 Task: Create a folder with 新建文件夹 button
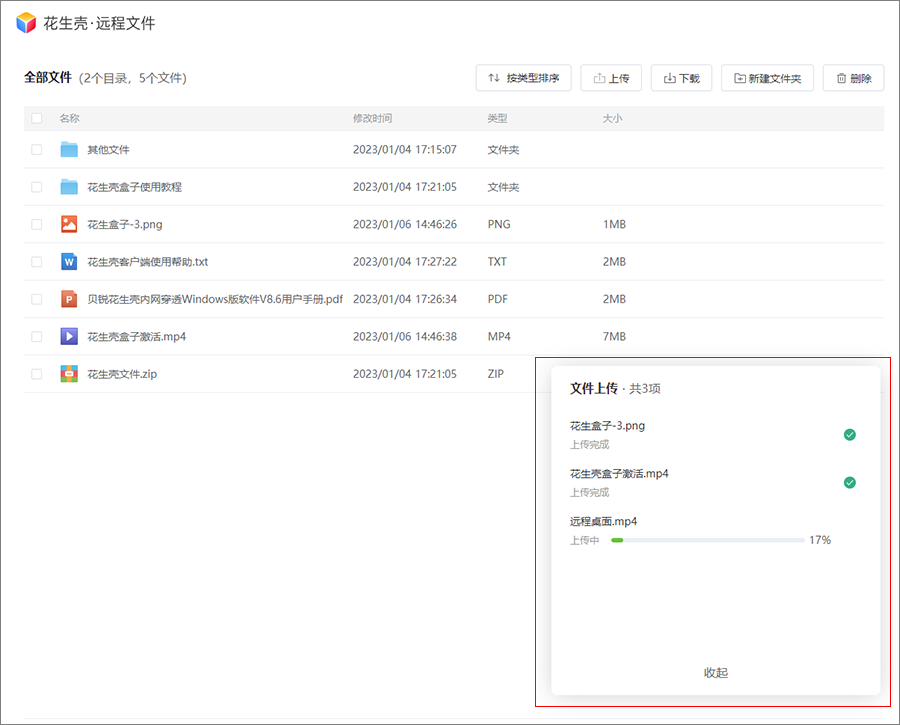click(767, 78)
